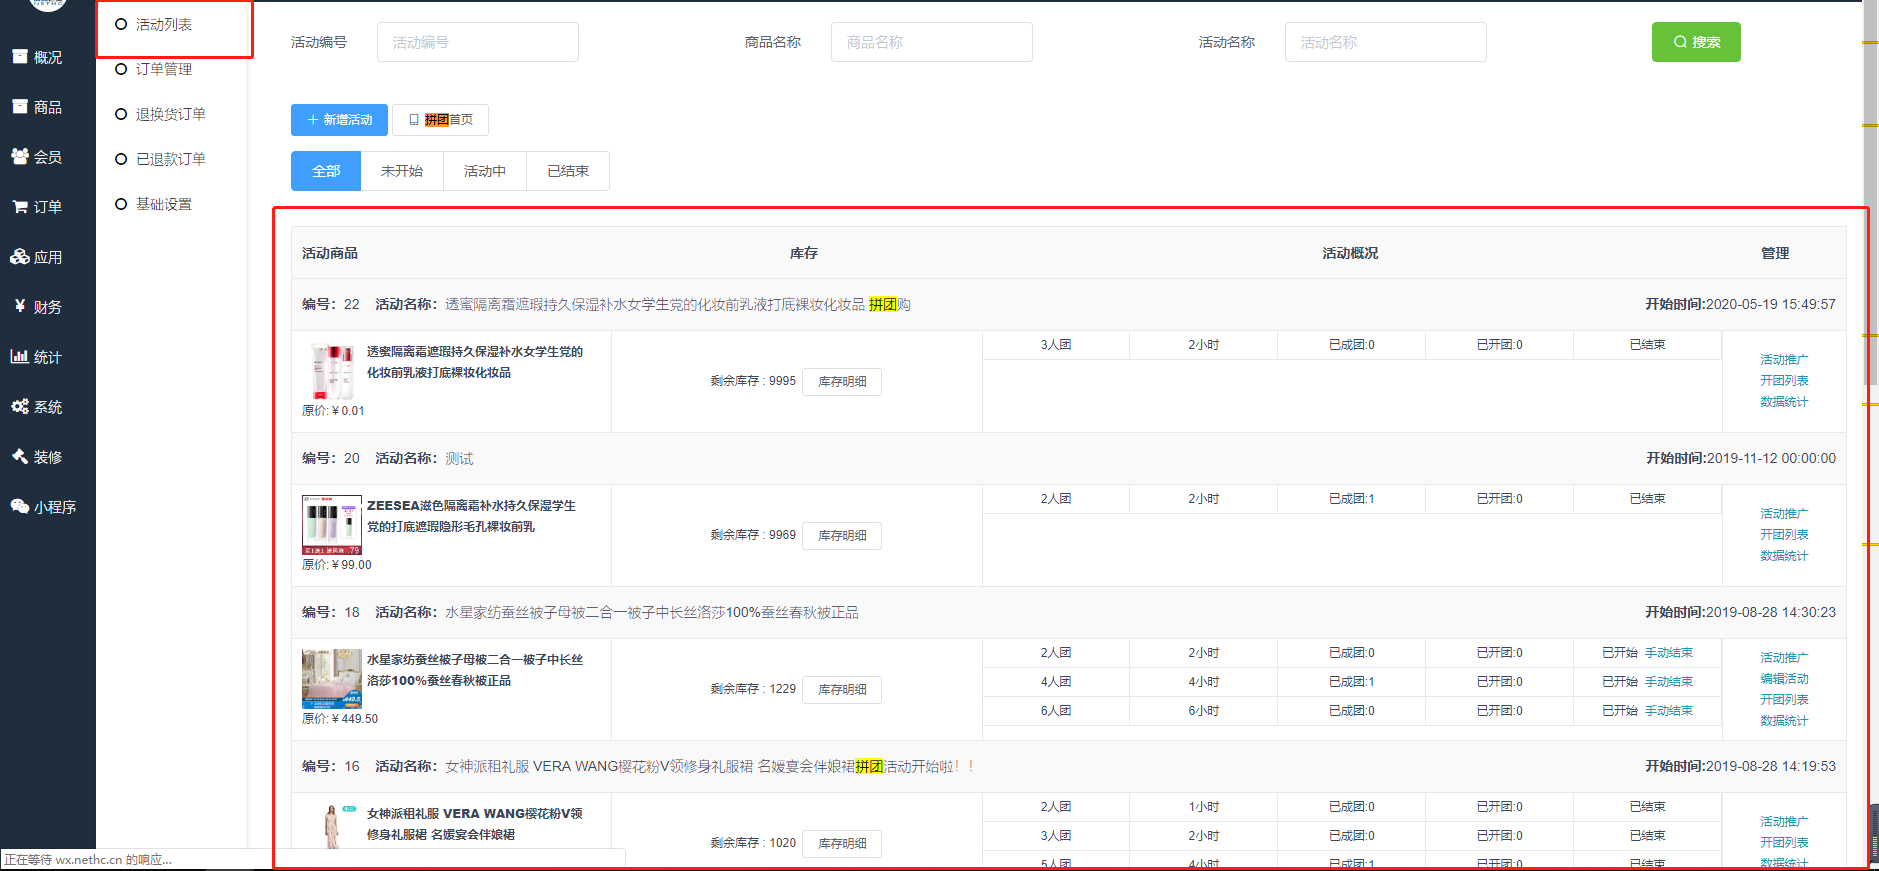1879x871 pixels.
Task: Open 数据统计 for activity 22
Action: tap(1784, 402)
